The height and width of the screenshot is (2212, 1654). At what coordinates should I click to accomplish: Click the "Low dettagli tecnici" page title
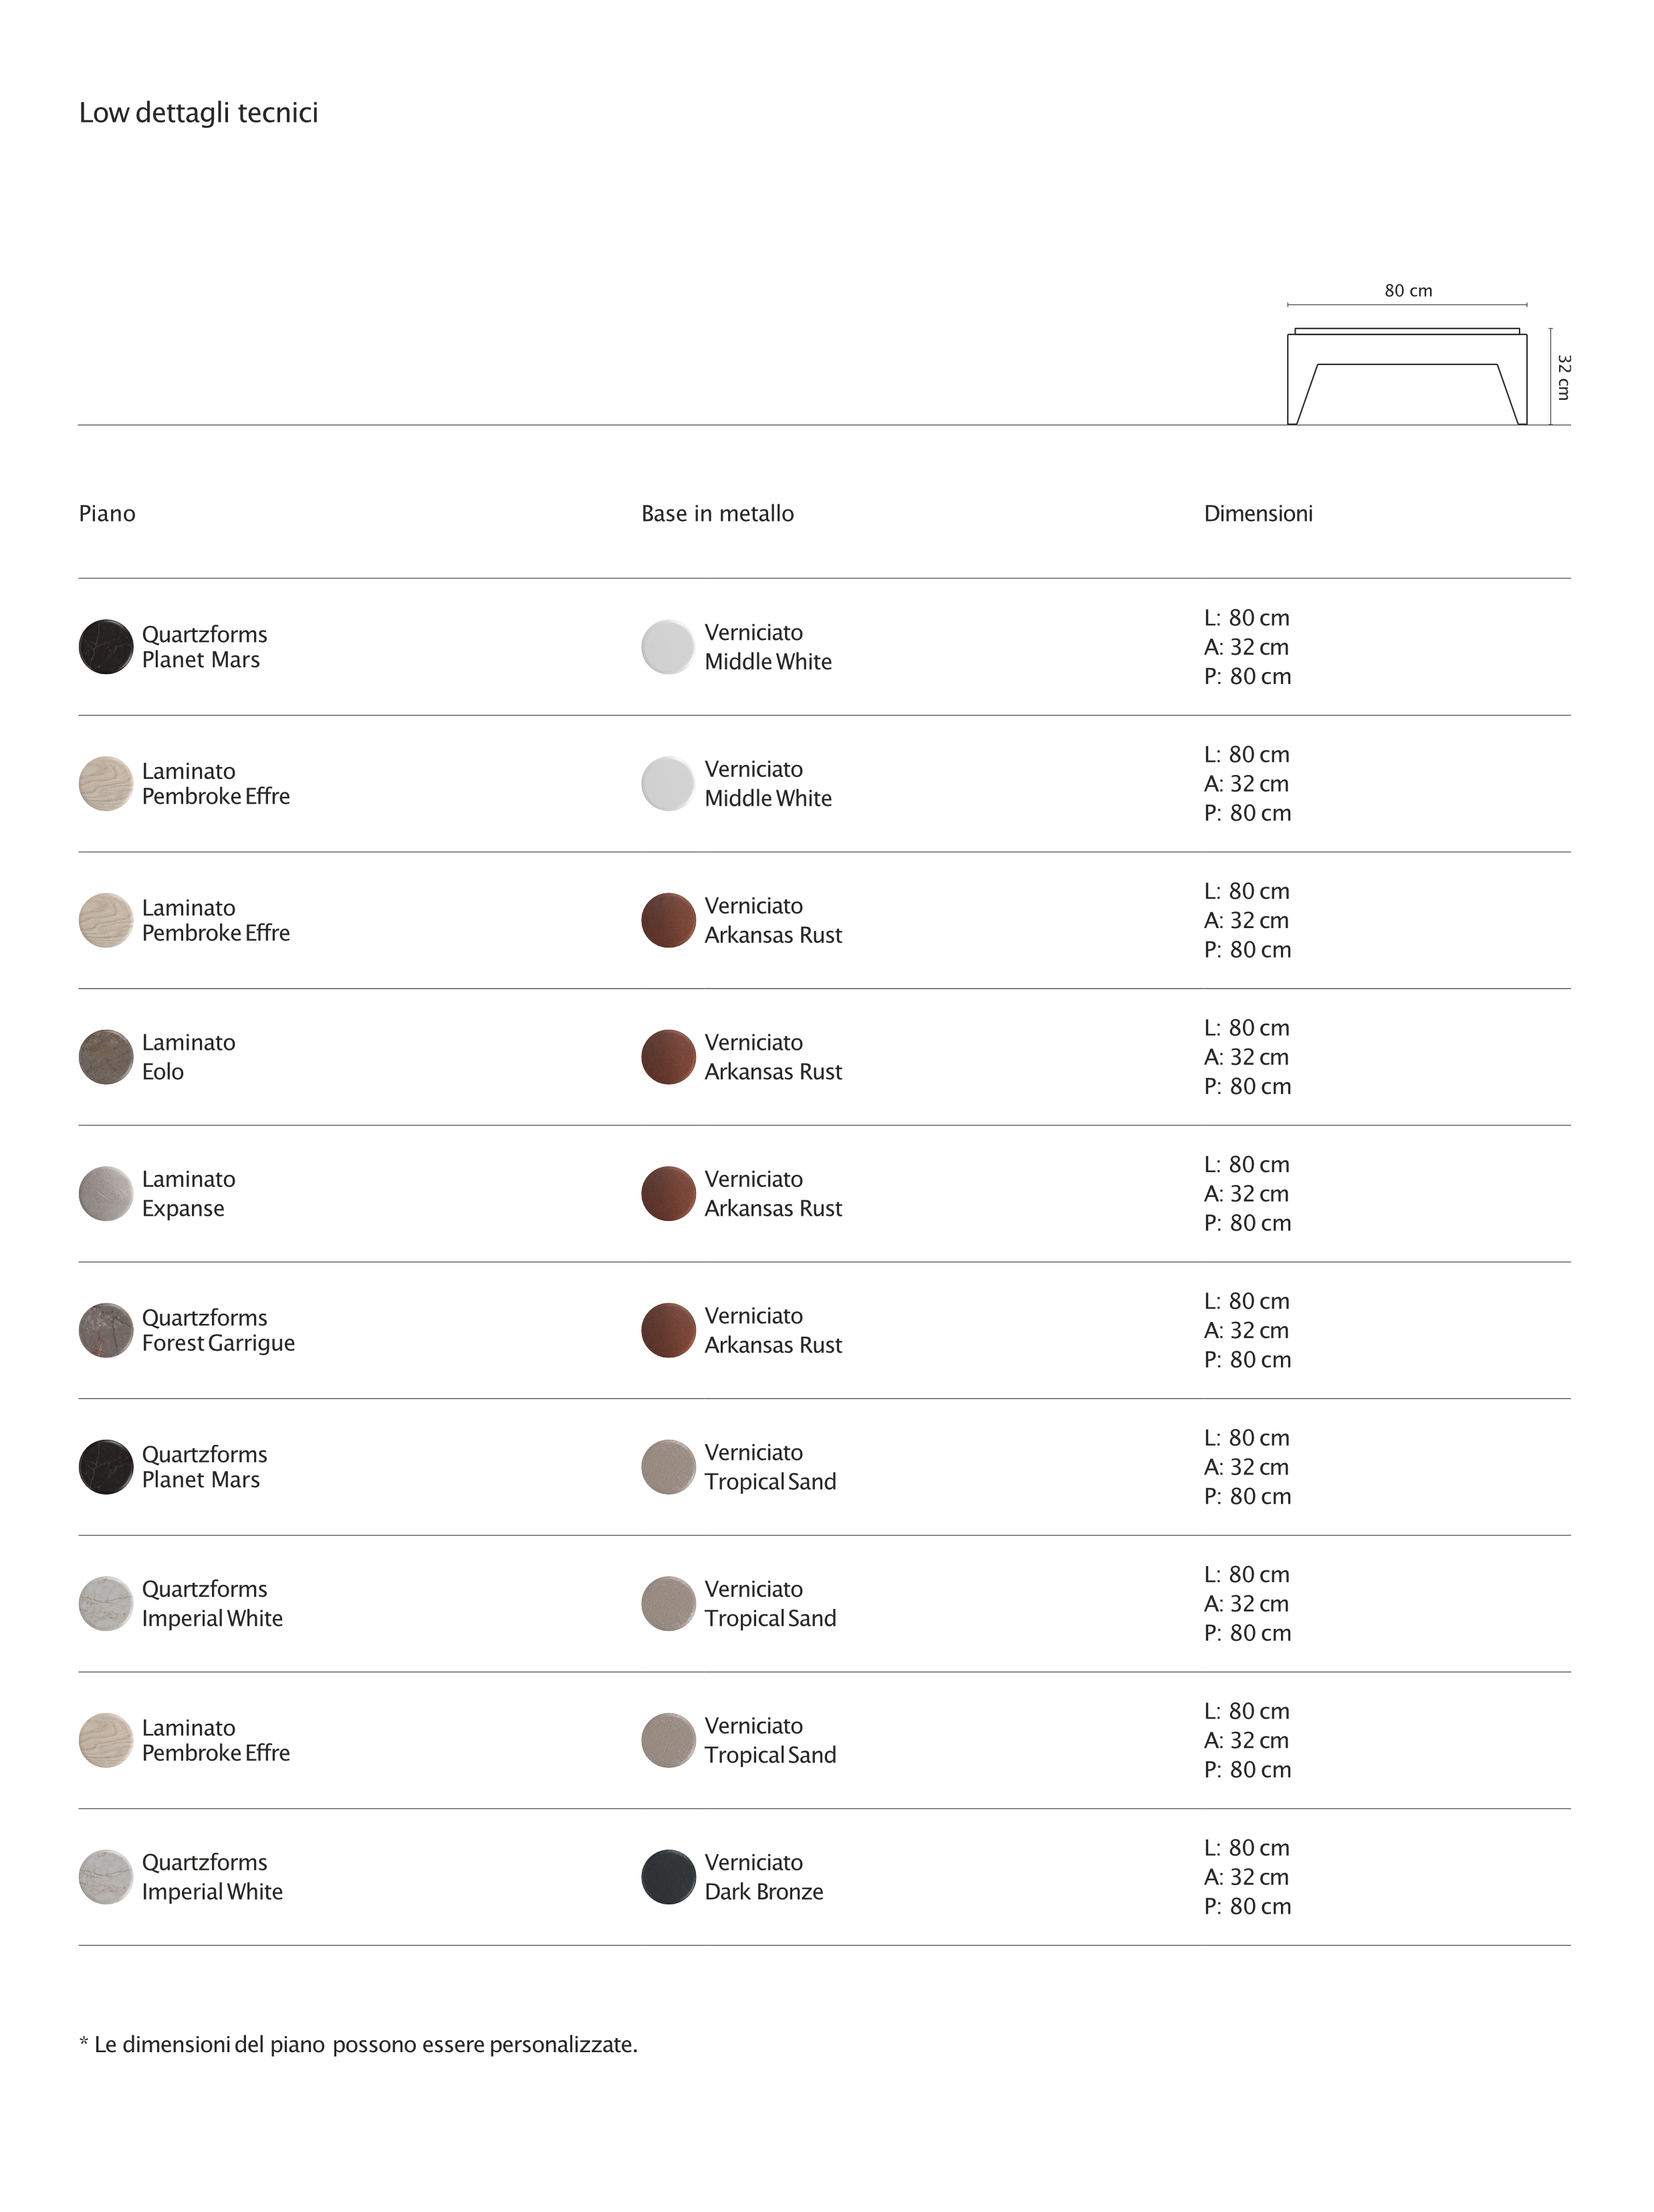pyautogui.click(x=198, y=113)
